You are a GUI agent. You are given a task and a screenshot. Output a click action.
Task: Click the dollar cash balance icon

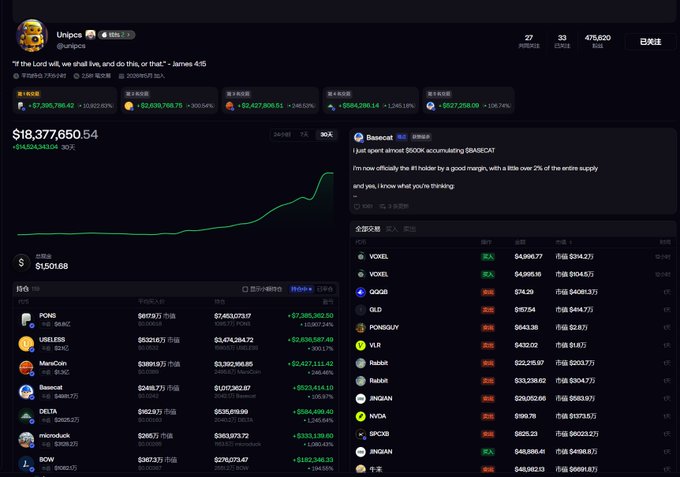pos(21,262)
